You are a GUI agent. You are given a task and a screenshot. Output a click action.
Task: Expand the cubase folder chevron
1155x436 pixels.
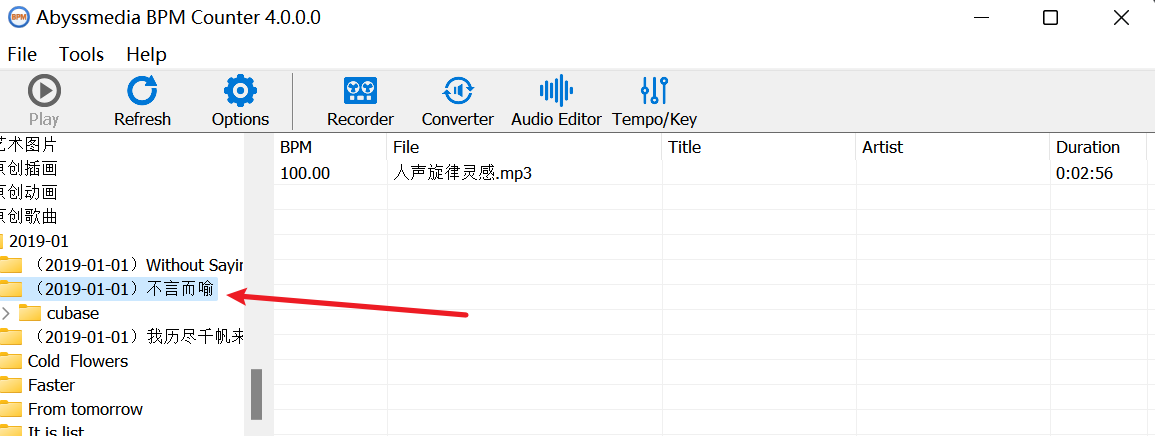[x=7, y=313]
